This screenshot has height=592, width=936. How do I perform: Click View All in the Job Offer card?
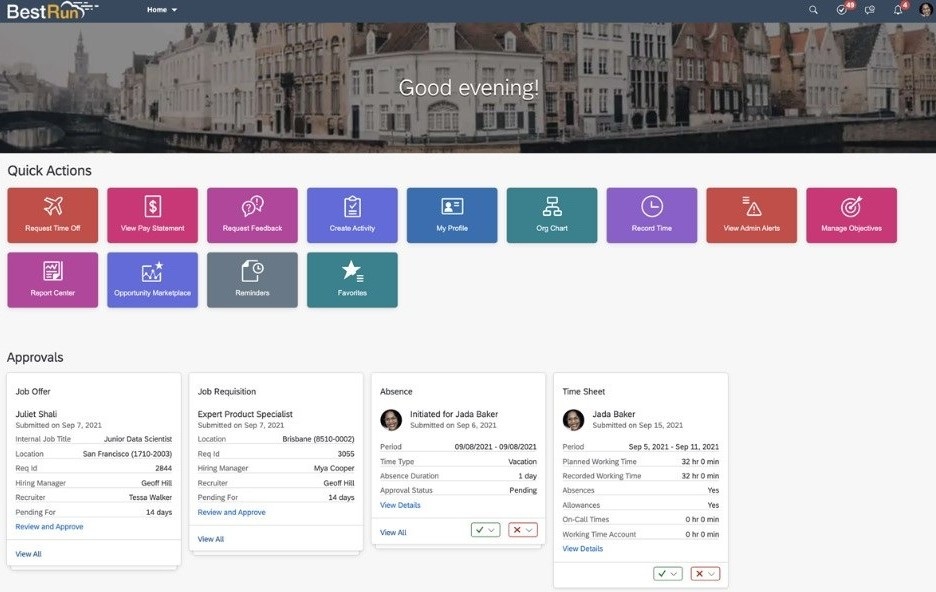(29, 554)
